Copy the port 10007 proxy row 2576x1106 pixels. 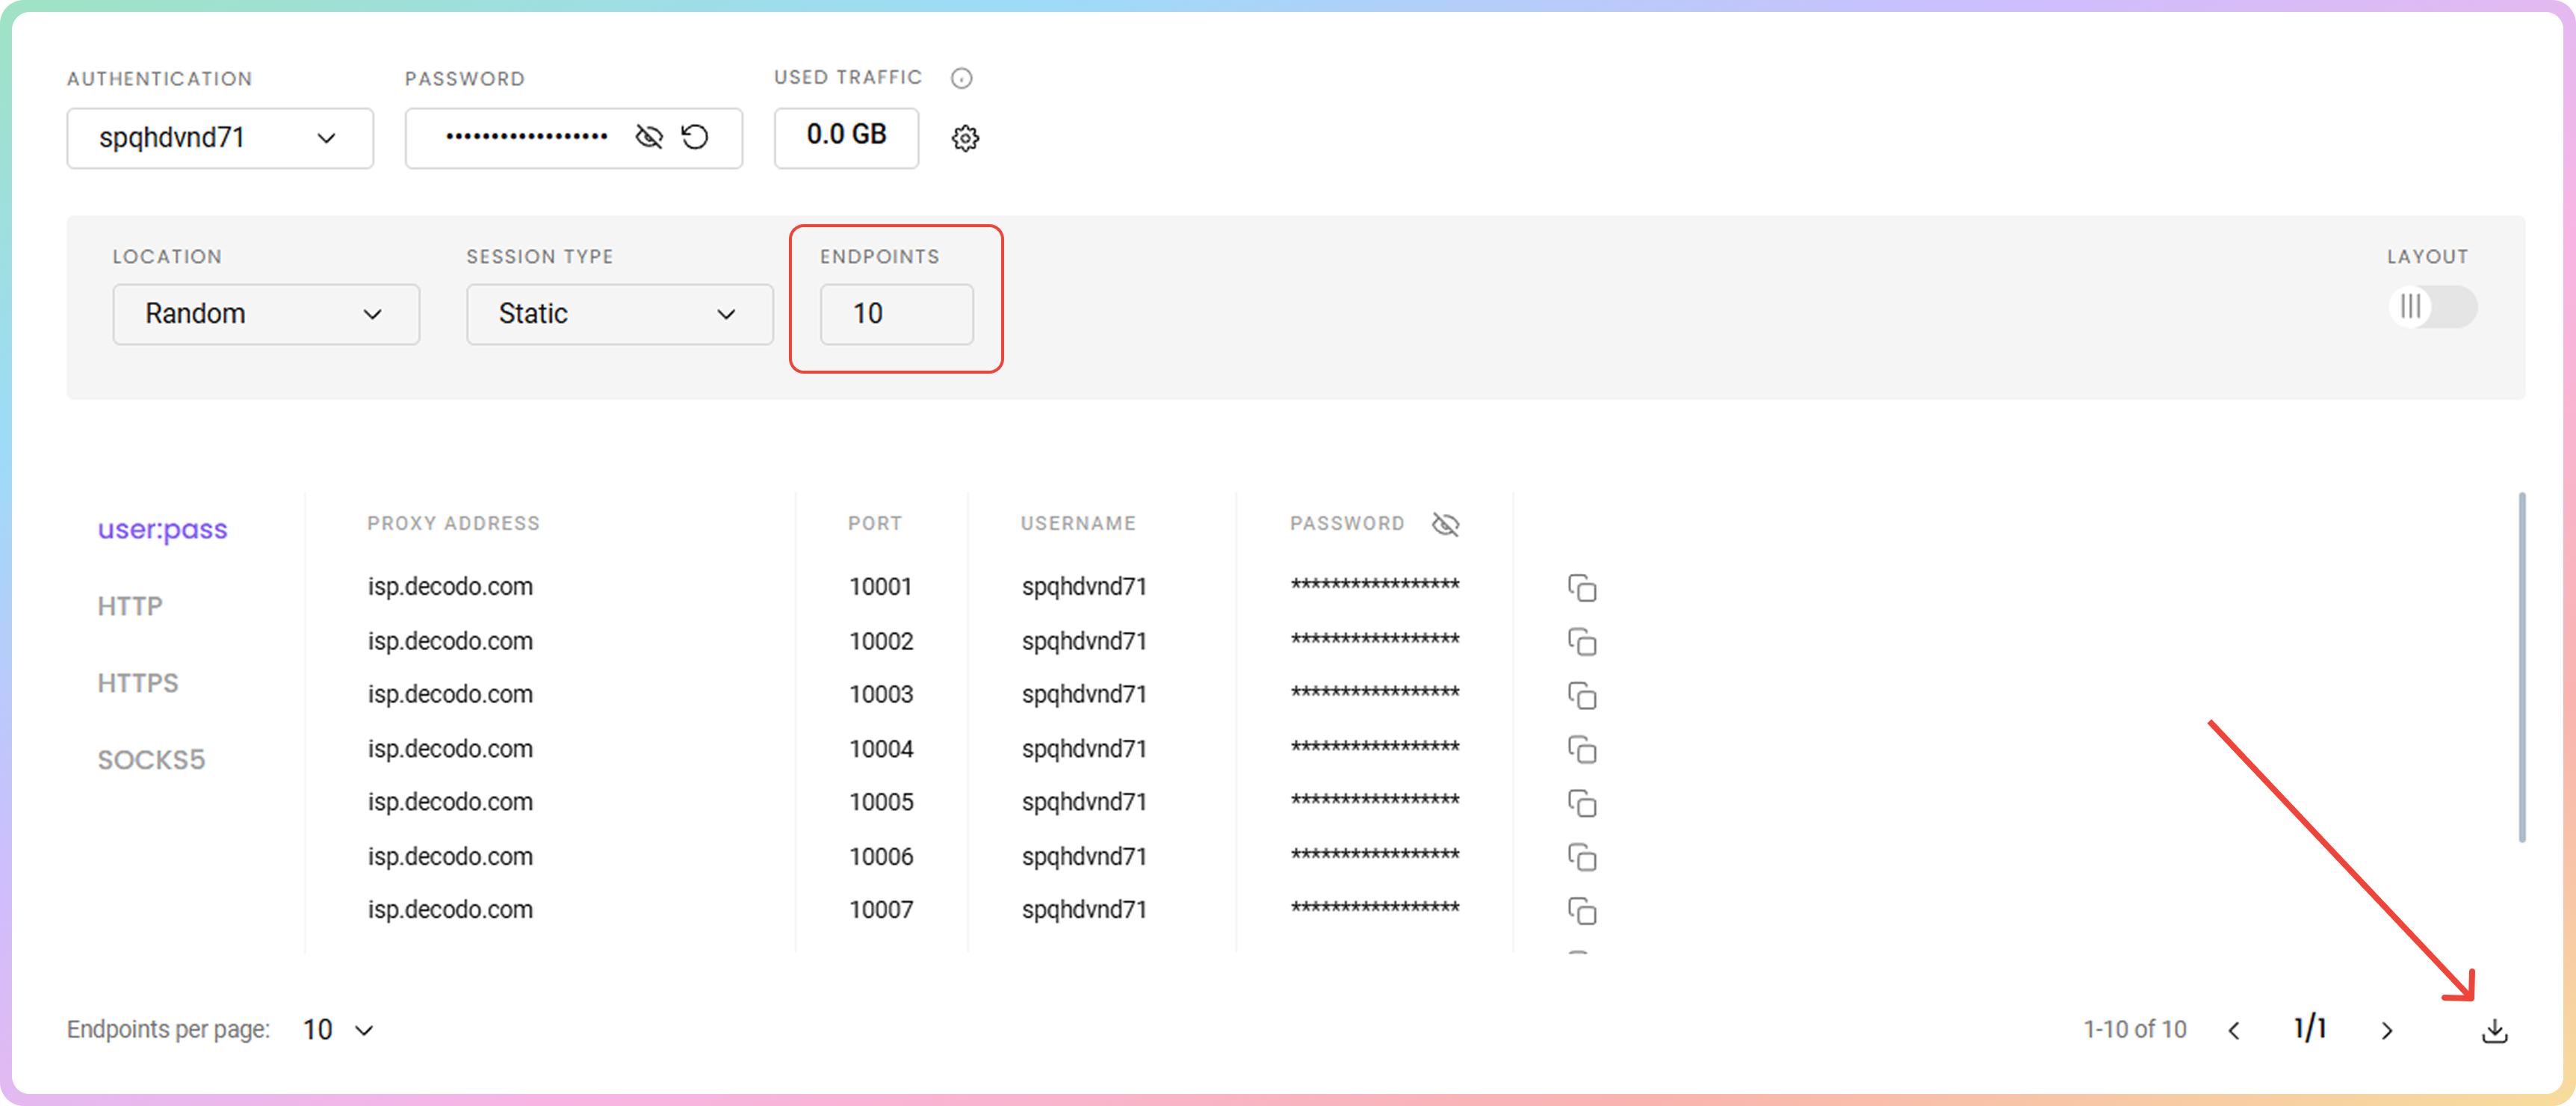[1581, 911]
